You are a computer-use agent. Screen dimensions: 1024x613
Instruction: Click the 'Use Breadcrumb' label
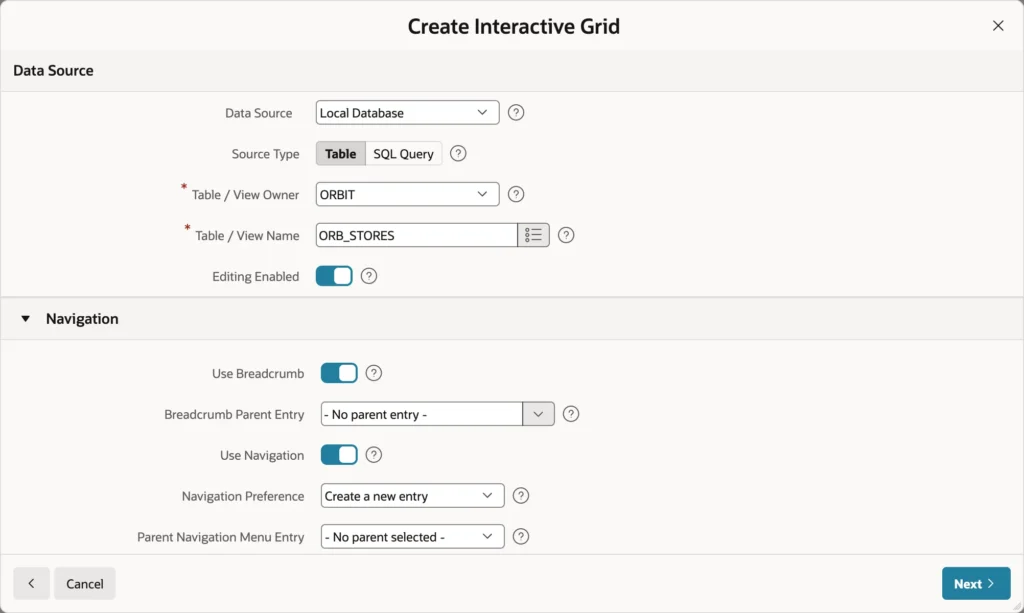(x=258, y=373)
